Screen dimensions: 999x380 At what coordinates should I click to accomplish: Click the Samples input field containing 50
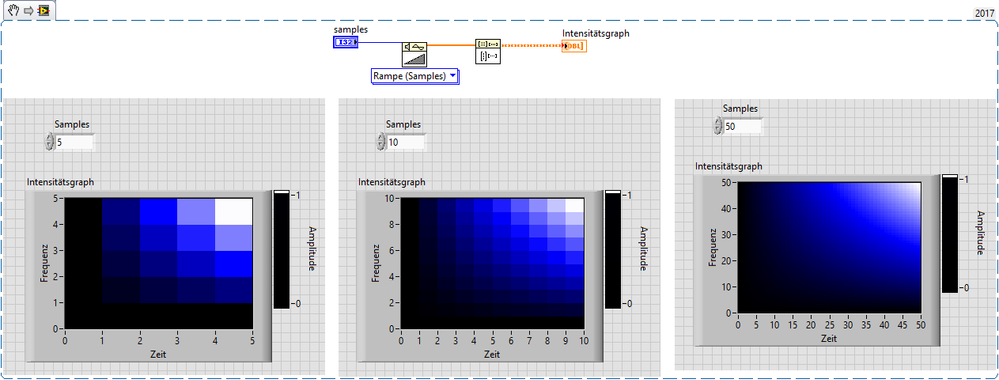point(744,127)
